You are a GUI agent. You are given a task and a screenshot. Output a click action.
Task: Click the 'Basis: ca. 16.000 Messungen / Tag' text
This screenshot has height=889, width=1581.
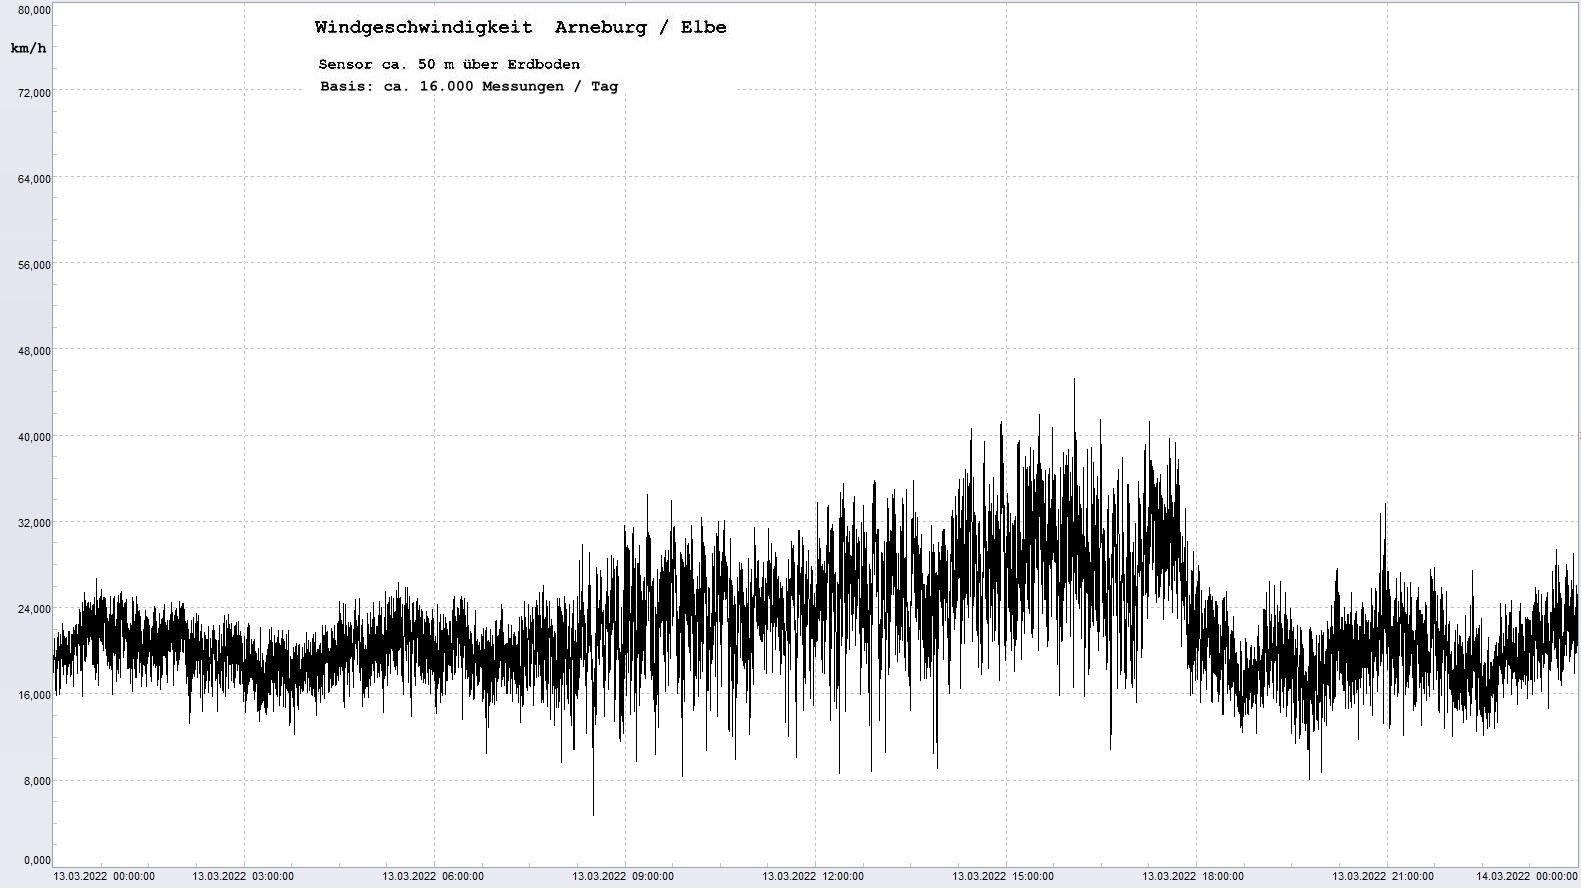[x=469, y=87]
